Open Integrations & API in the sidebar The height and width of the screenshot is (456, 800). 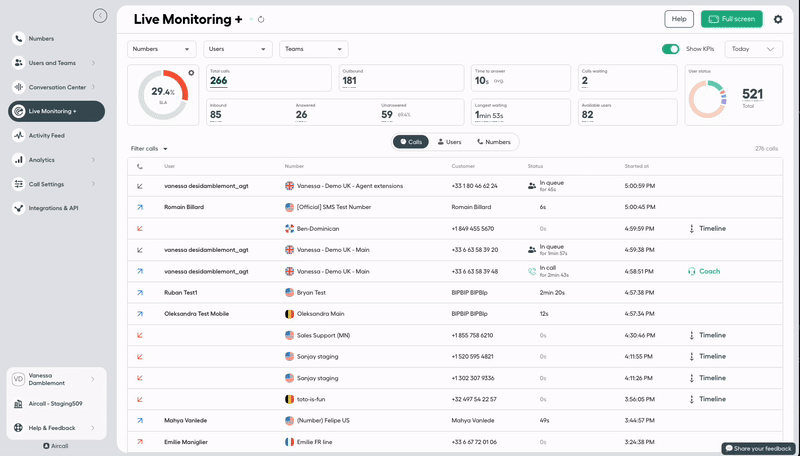(x=53, y=208)
